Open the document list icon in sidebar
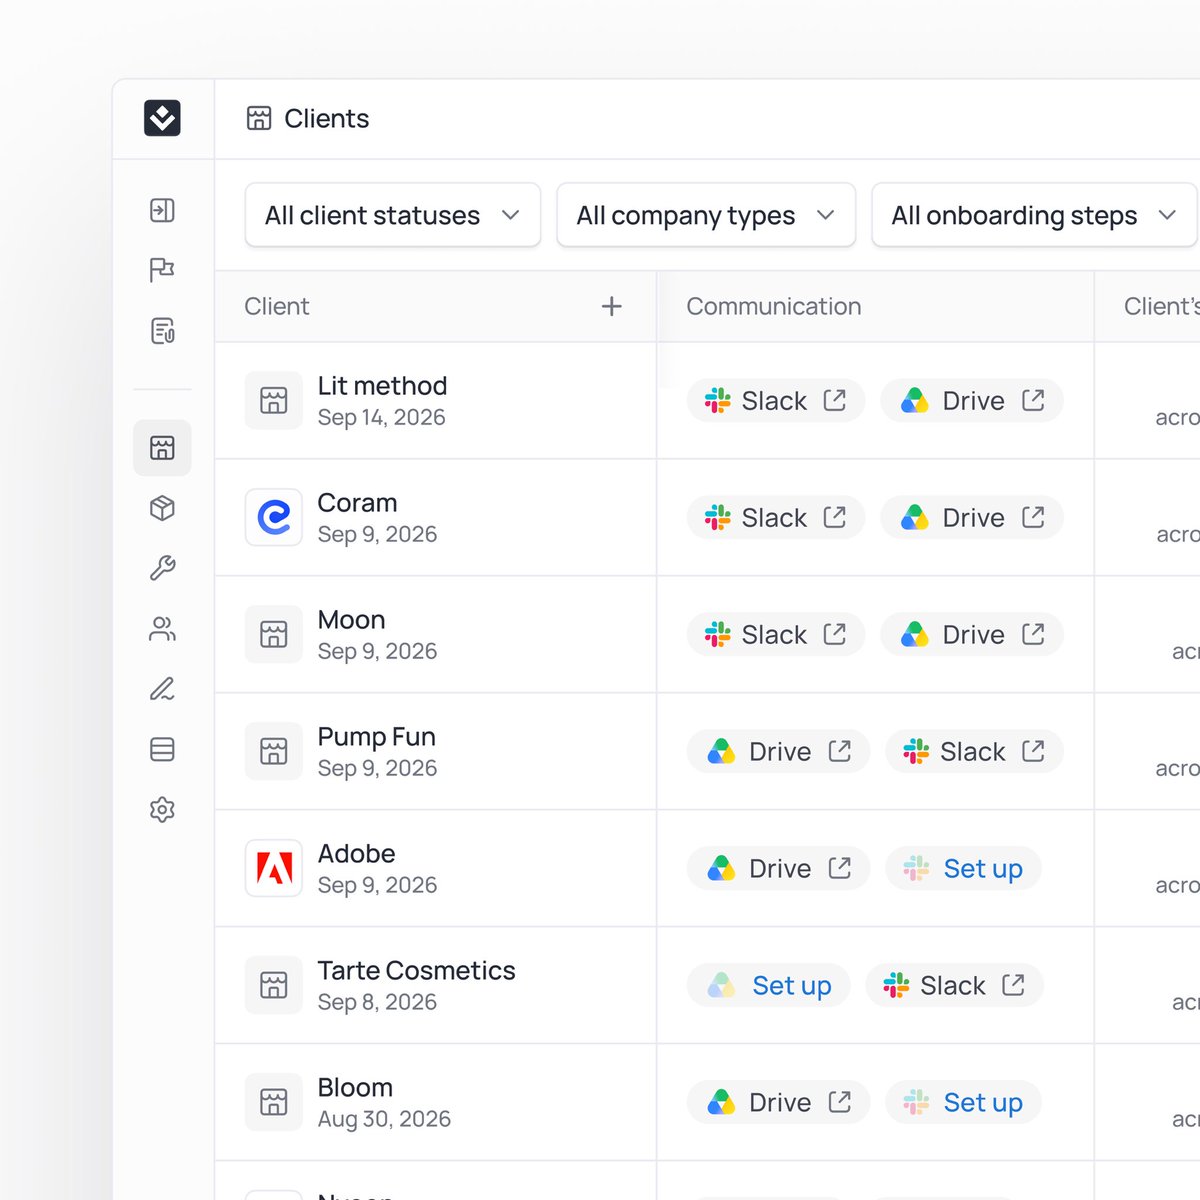This screenshot has height=1200, width=1200. point(162,330)
